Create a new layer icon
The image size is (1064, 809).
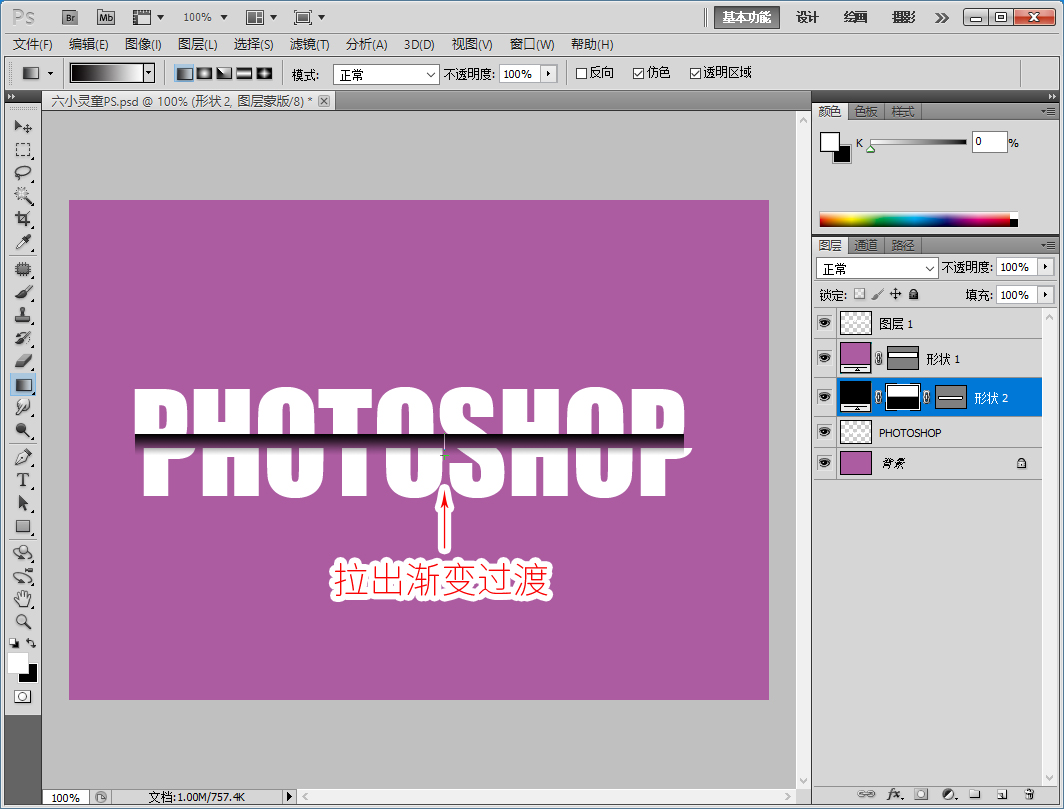(1002, 794)
